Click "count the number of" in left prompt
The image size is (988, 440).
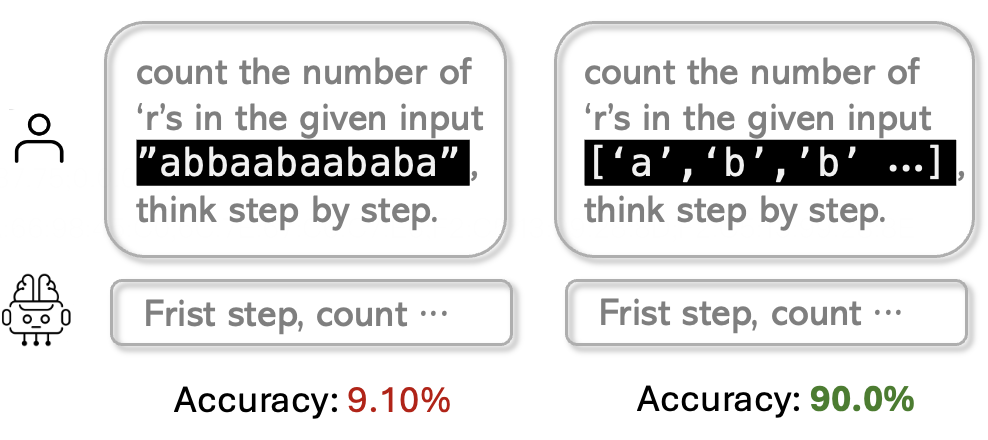(x=304, y=72)
